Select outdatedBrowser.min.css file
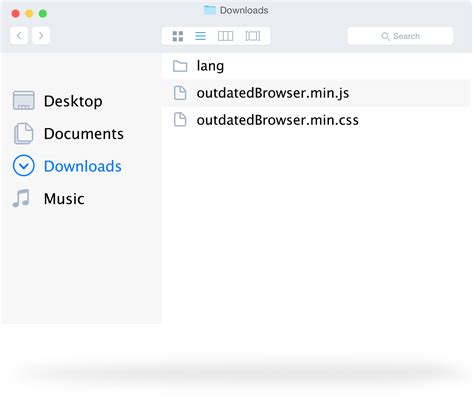This screenshot has width=474, height=397. [x=316, y=120]
